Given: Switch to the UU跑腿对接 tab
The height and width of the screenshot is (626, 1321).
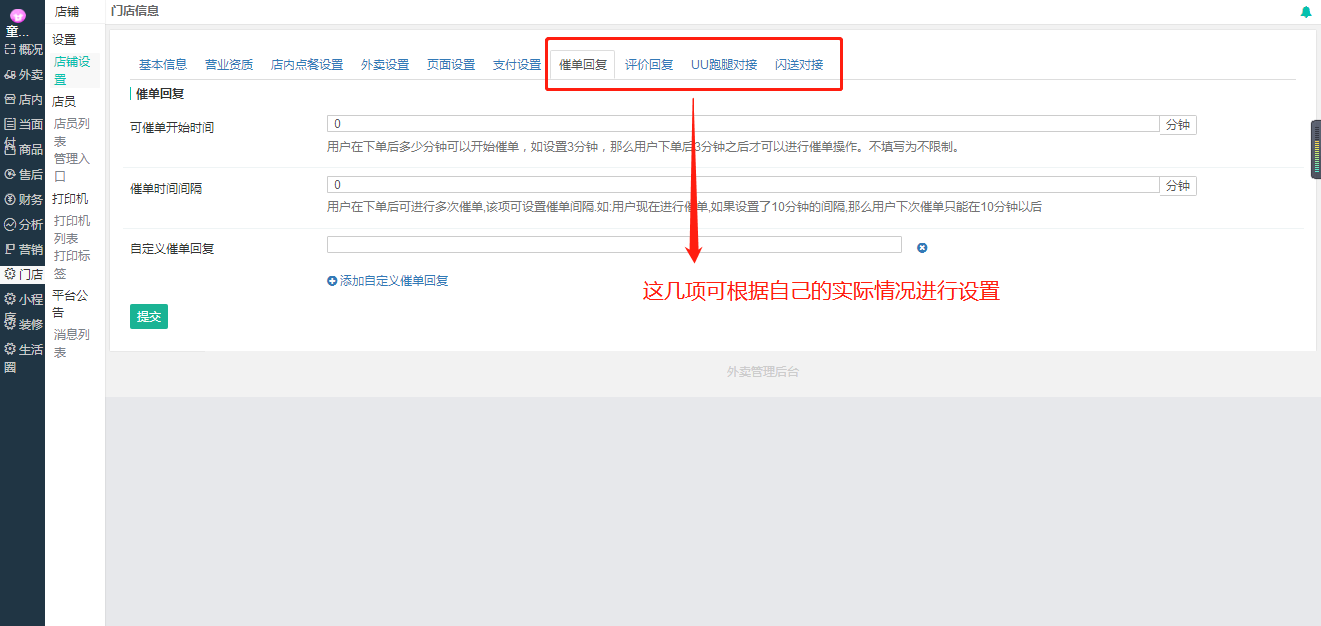Looking at the screenshot, I should pos(724,65).
